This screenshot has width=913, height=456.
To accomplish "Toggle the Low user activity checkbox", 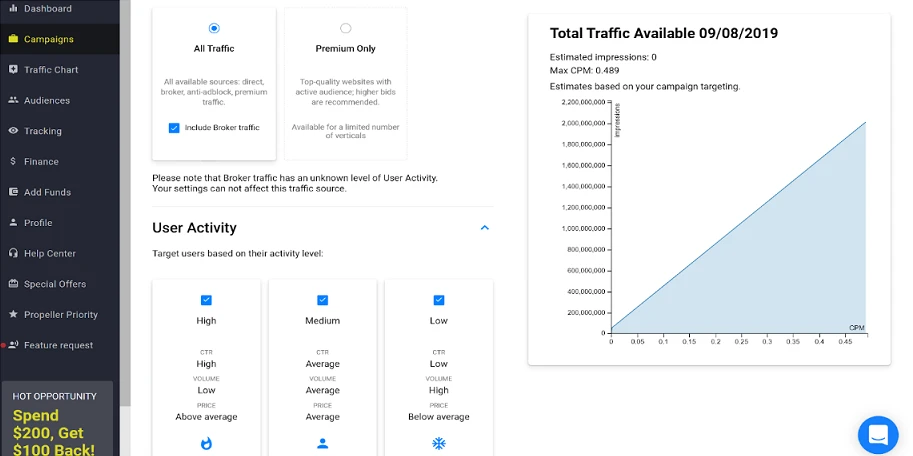I will 438,300.
